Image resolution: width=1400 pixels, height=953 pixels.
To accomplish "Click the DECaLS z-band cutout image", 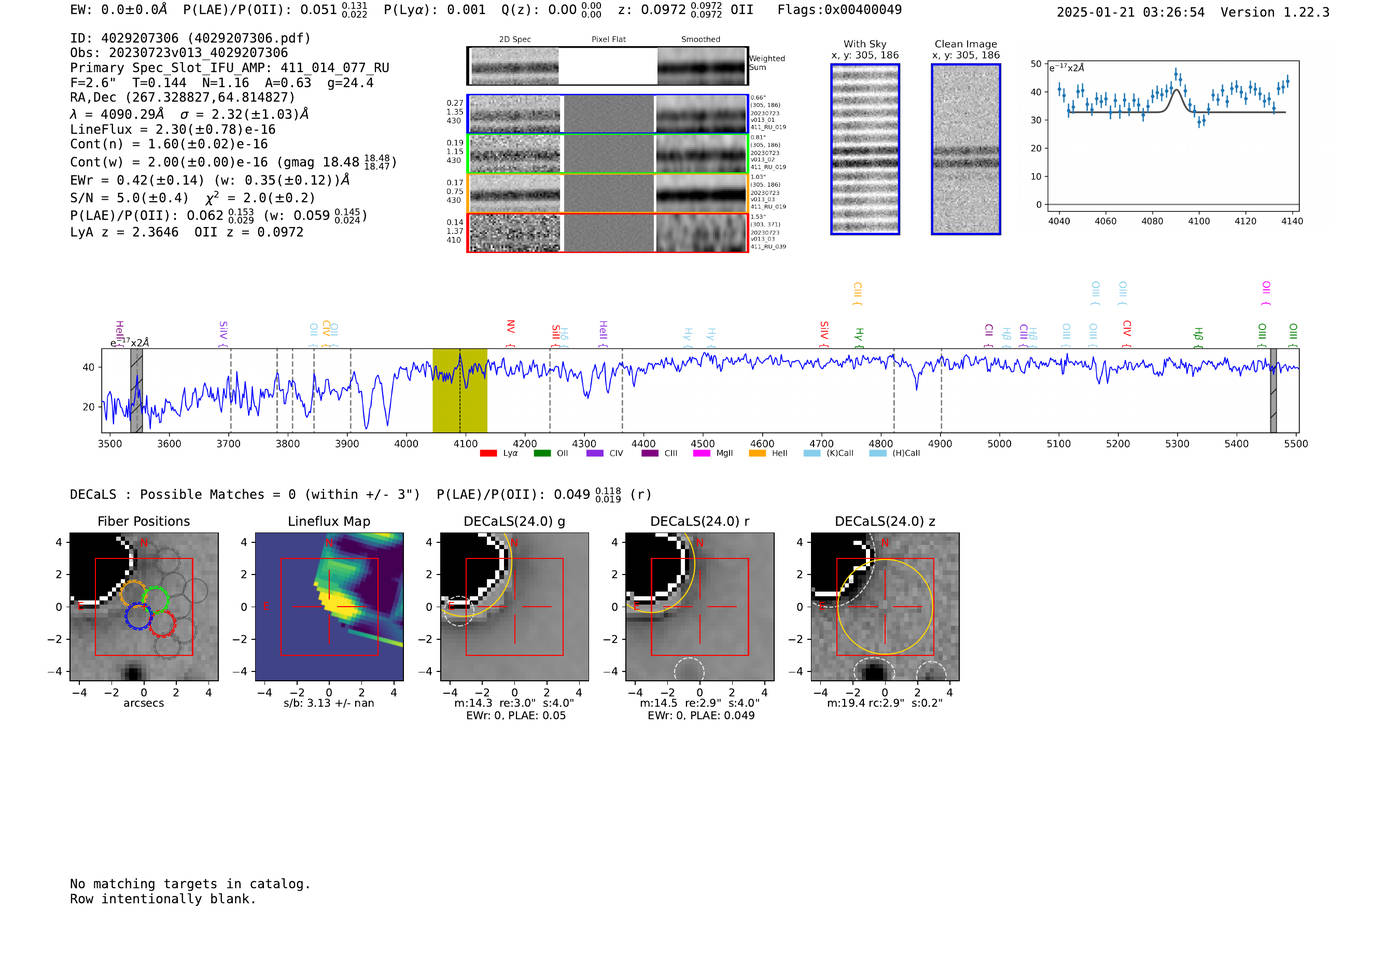I will (884, 607).
